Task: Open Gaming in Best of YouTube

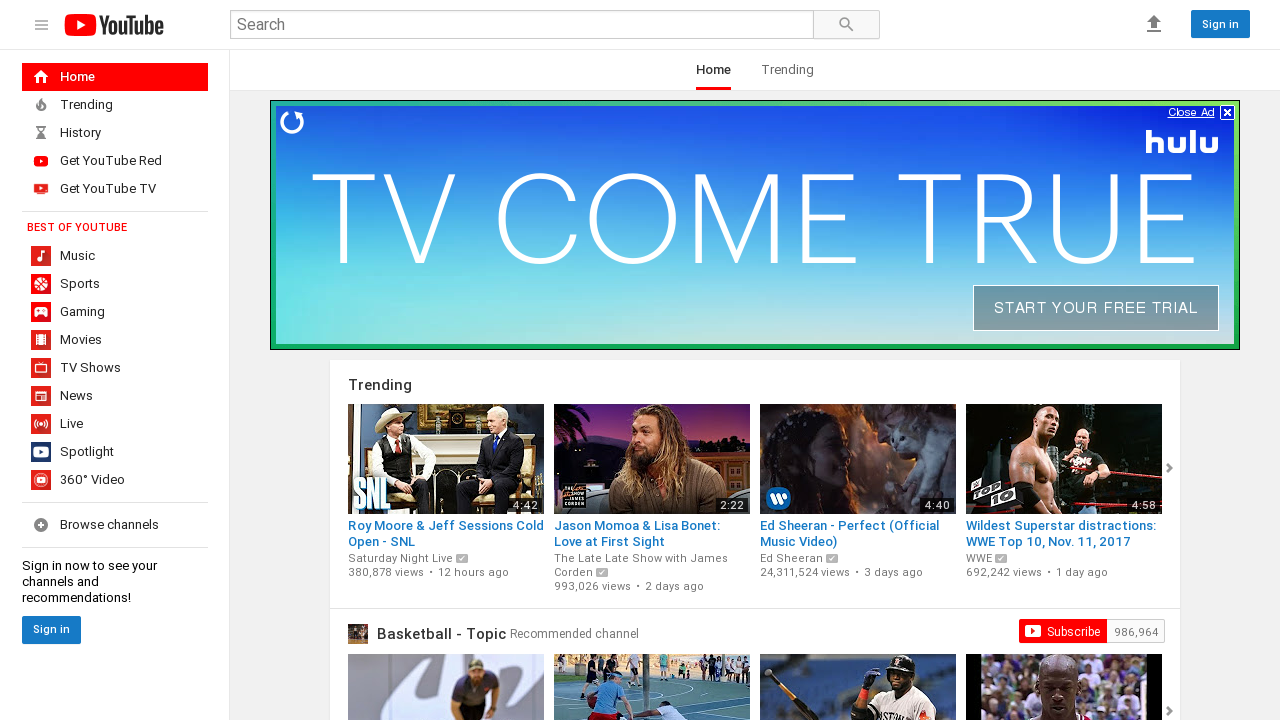Action: tap(115, 312)
